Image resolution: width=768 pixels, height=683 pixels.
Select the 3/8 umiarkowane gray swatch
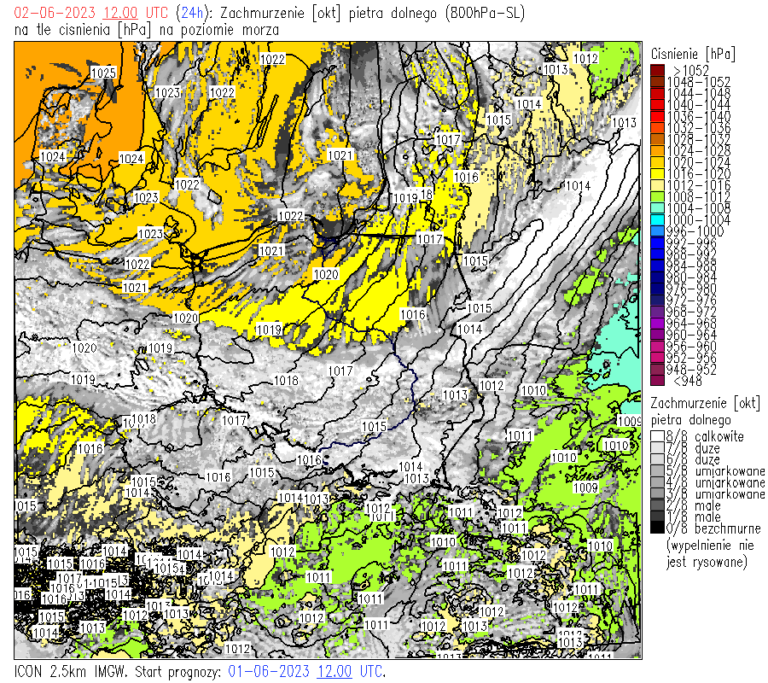(x=657, y=494)
